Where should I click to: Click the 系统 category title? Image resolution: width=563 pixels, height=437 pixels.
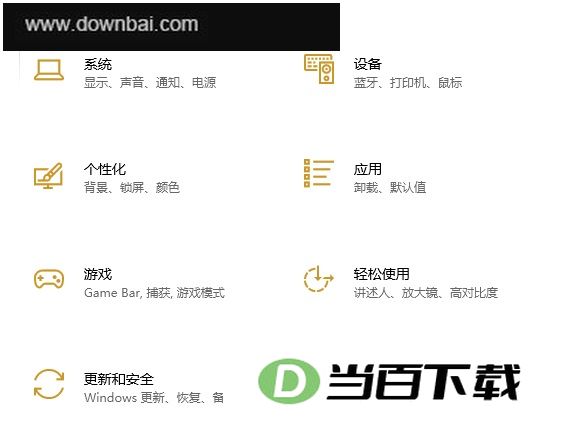click(x=98, y=64)
